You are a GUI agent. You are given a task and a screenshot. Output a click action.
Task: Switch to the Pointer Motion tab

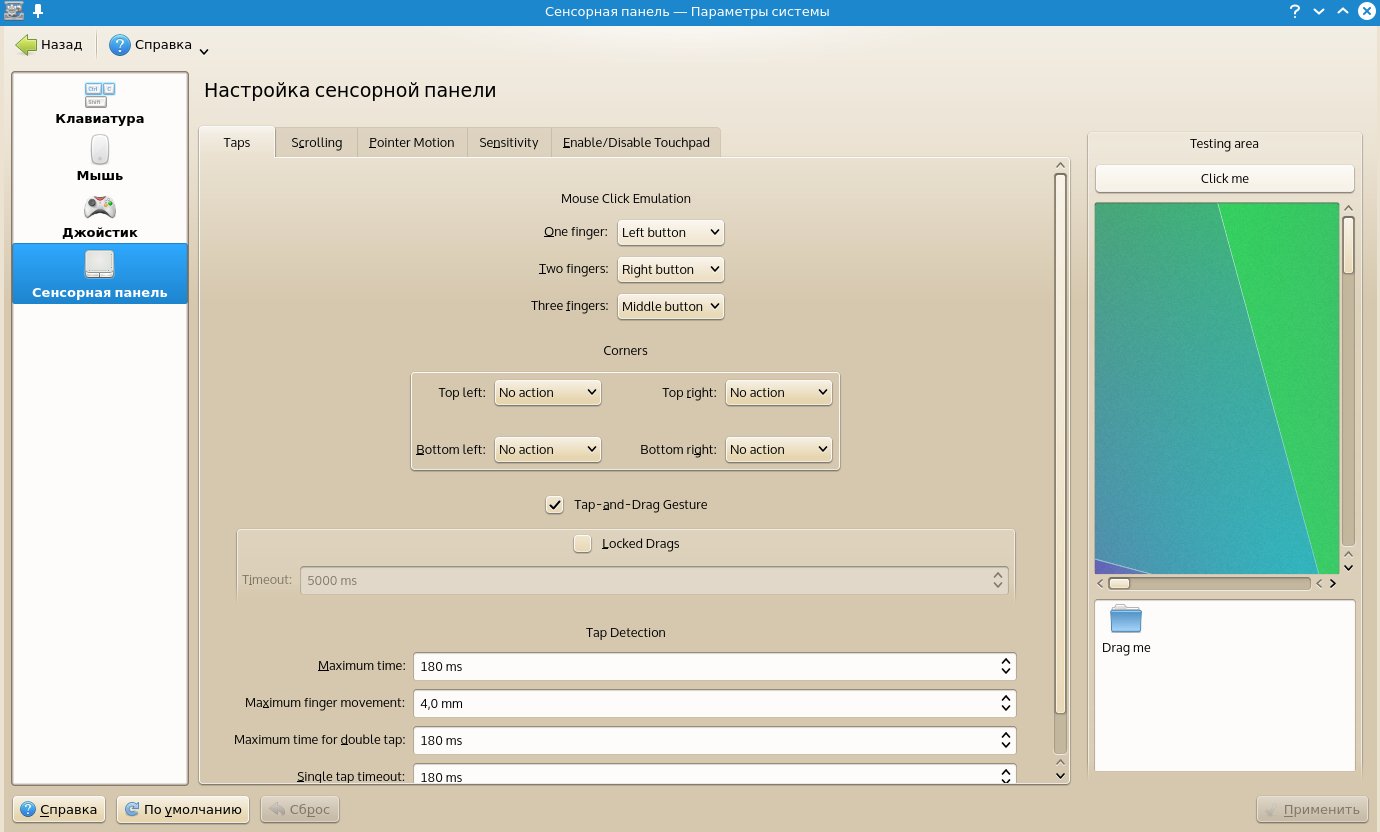pyautogui.click(x=411, y=142)
